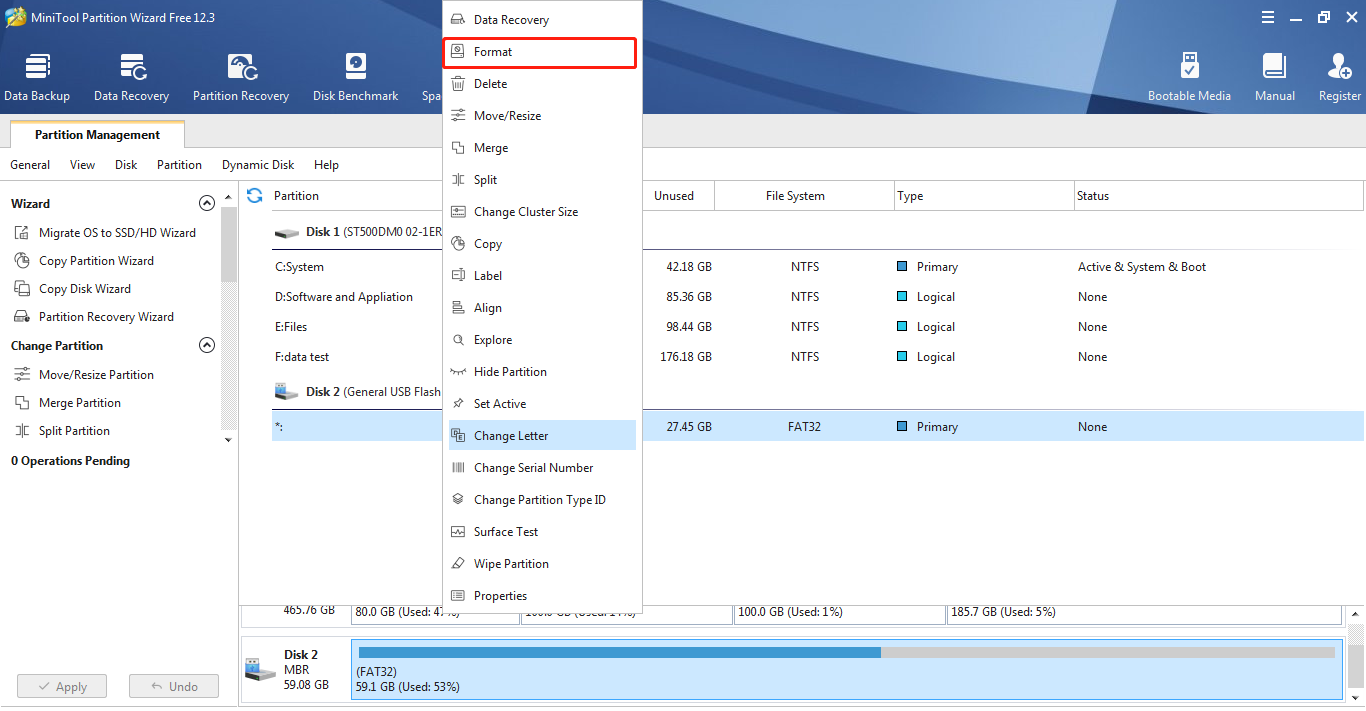Open the Manual book icon
1366x711 pixels.
click(x=1274, y=77)
